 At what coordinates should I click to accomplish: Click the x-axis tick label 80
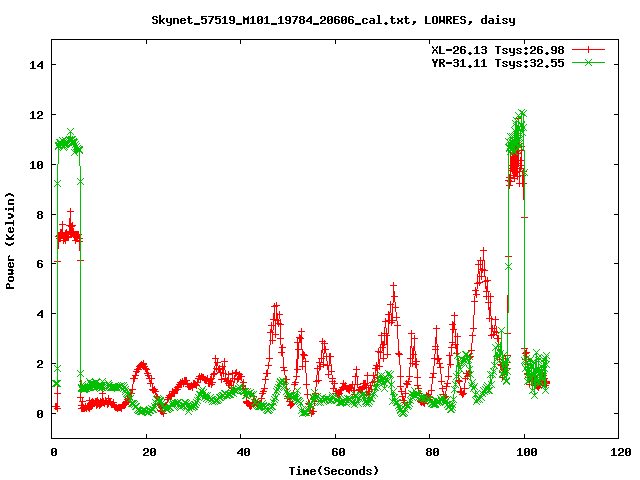click(x=432, y=452)
